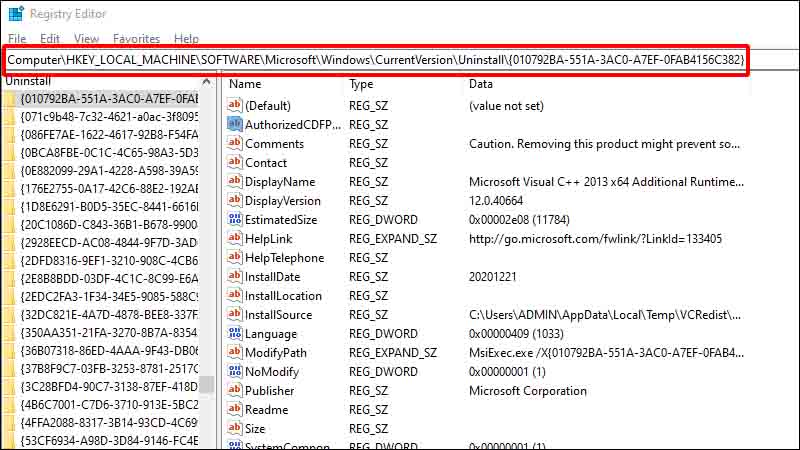Select the {36B07318-86ED-4AAA registry key
Viewport: 800px width, 450px height.
tap(109, 351)
